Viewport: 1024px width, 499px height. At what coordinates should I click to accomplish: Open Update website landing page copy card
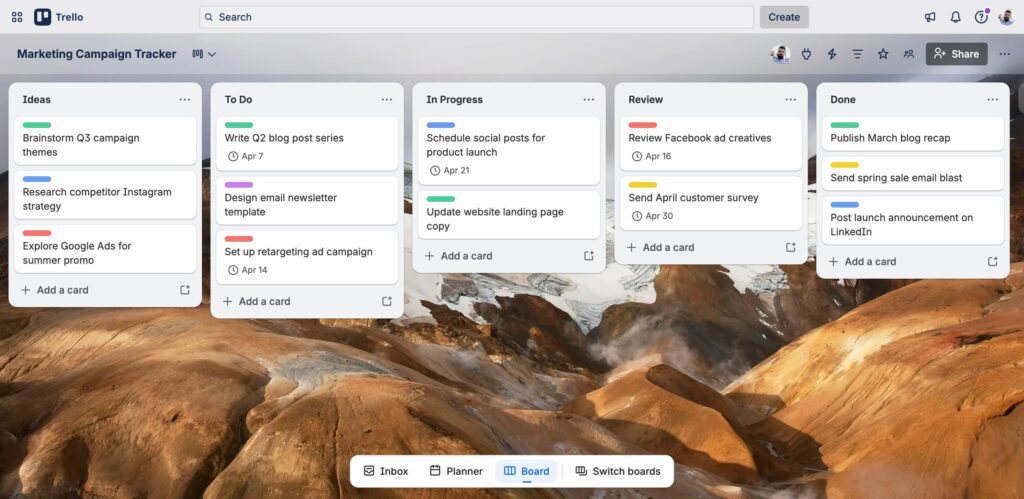pyautogui.click(x=509, y=215)
